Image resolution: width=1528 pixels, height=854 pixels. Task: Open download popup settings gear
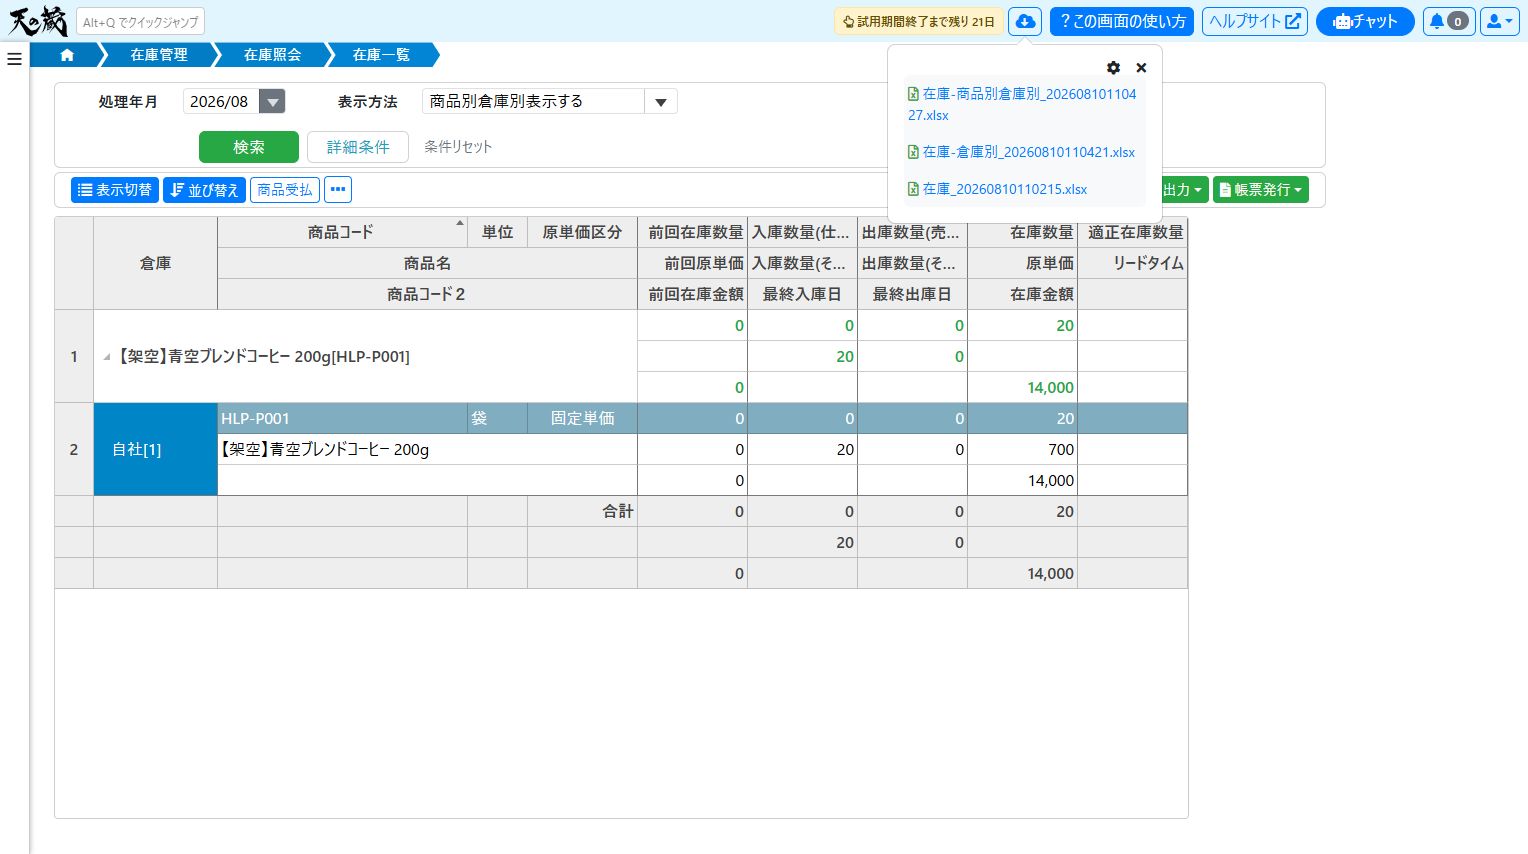tap(1113, 68)
